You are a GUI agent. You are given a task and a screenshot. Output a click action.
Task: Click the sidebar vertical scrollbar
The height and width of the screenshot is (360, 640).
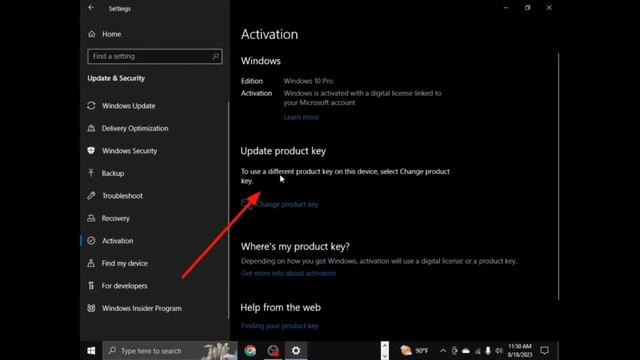coord(228,210)
